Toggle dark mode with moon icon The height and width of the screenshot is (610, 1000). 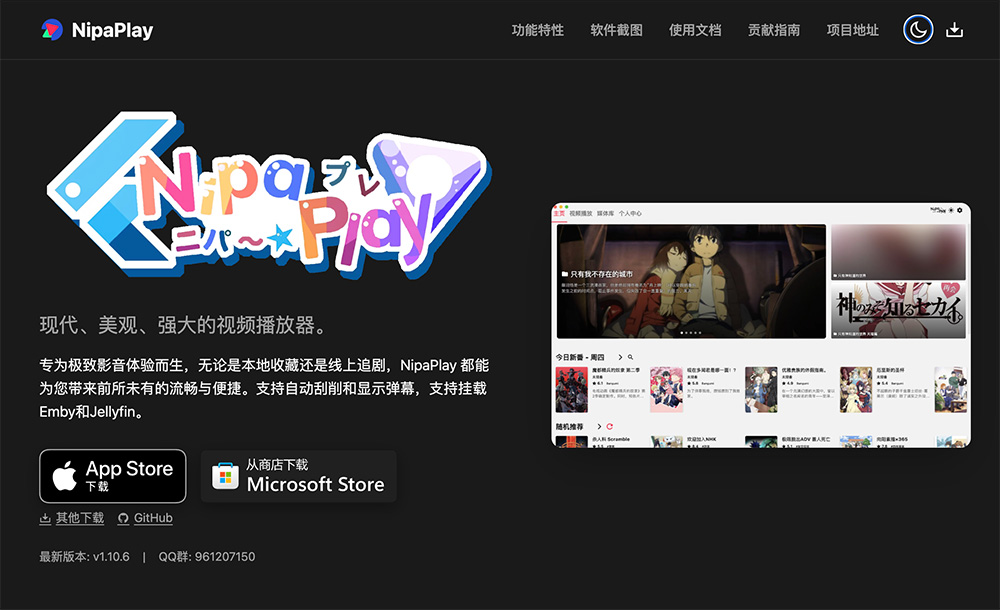pyautogui.click(x=918, y=30)
